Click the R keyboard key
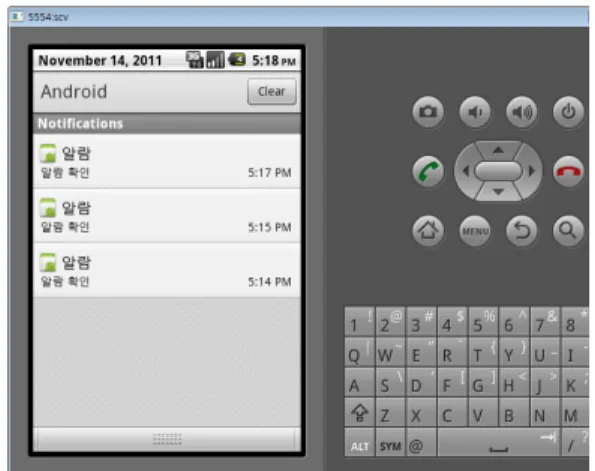The image size is (595, 471). click(x=452, y=352)
